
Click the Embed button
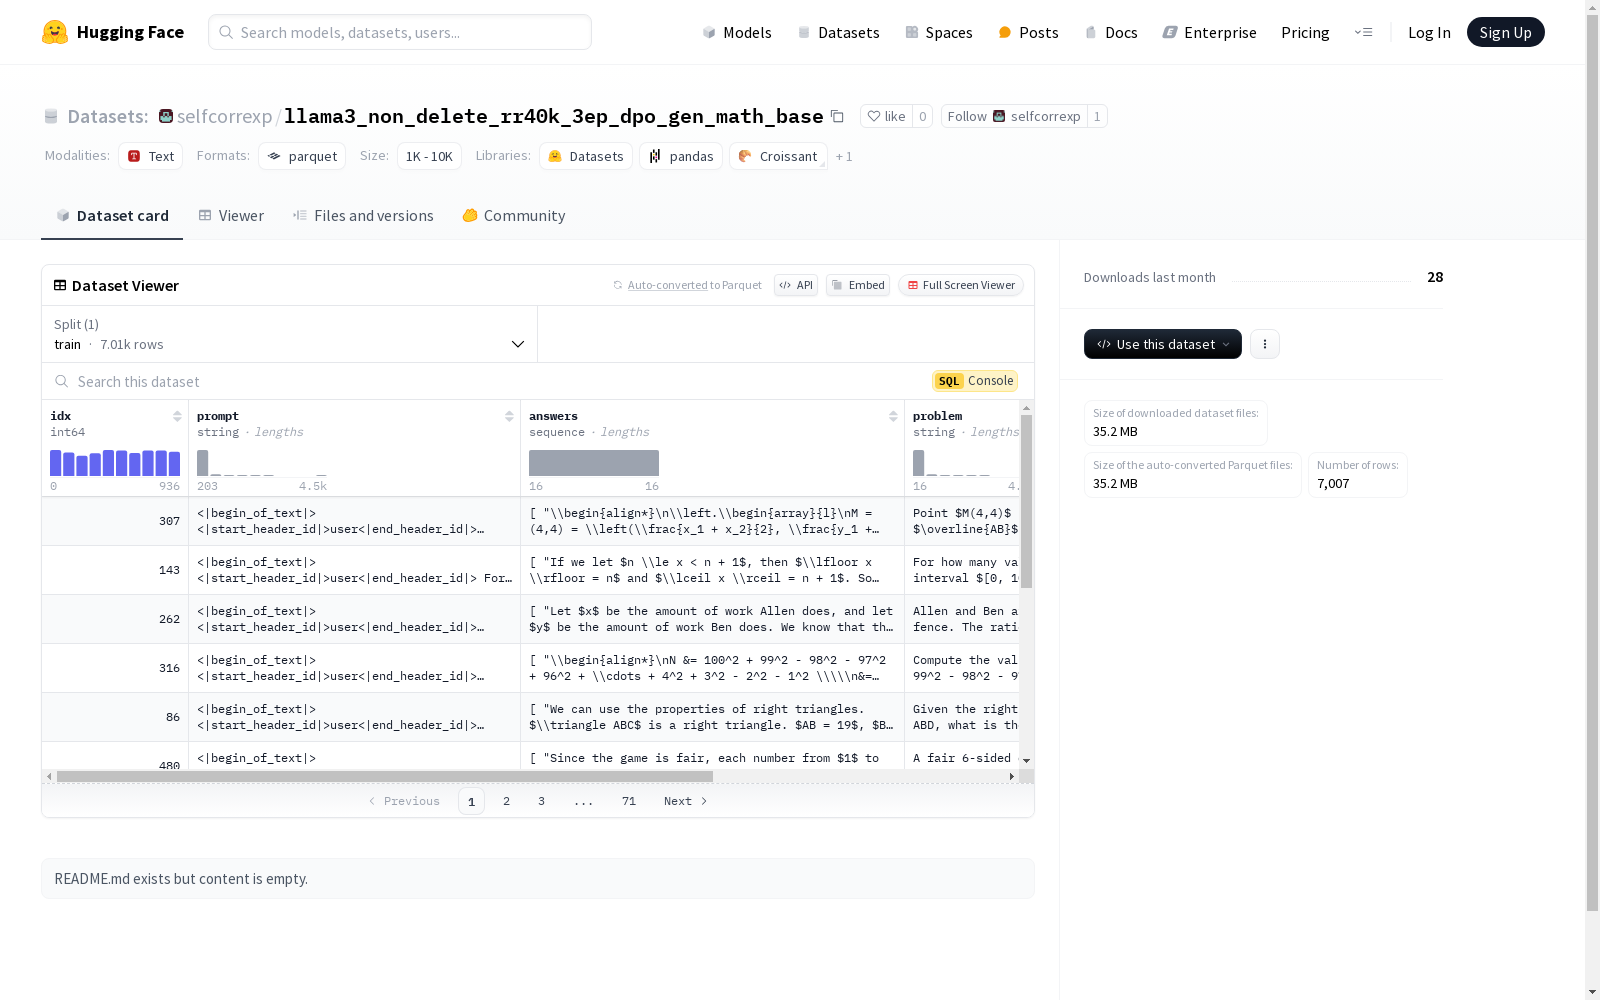click(x=858, y=285)
